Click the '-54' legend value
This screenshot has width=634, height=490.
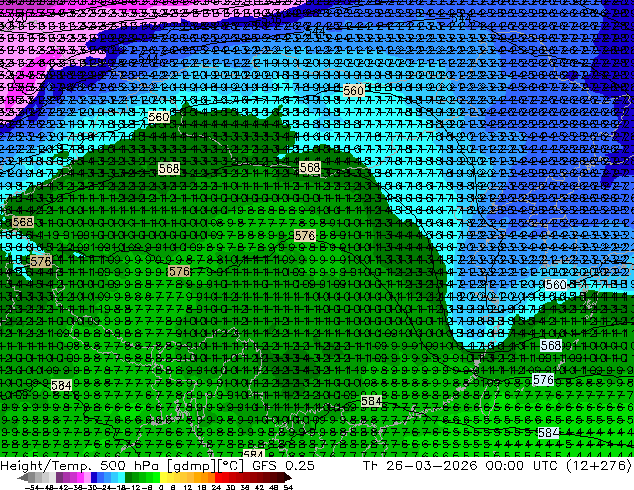tap(32, 487)
